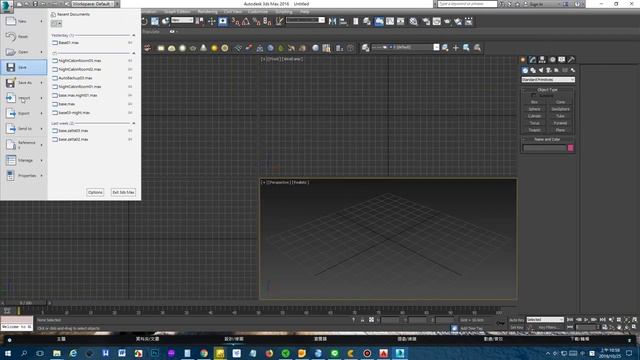Open the layer name dropdown on toolbar
This screenshot has height=360, width=640.
436,47
